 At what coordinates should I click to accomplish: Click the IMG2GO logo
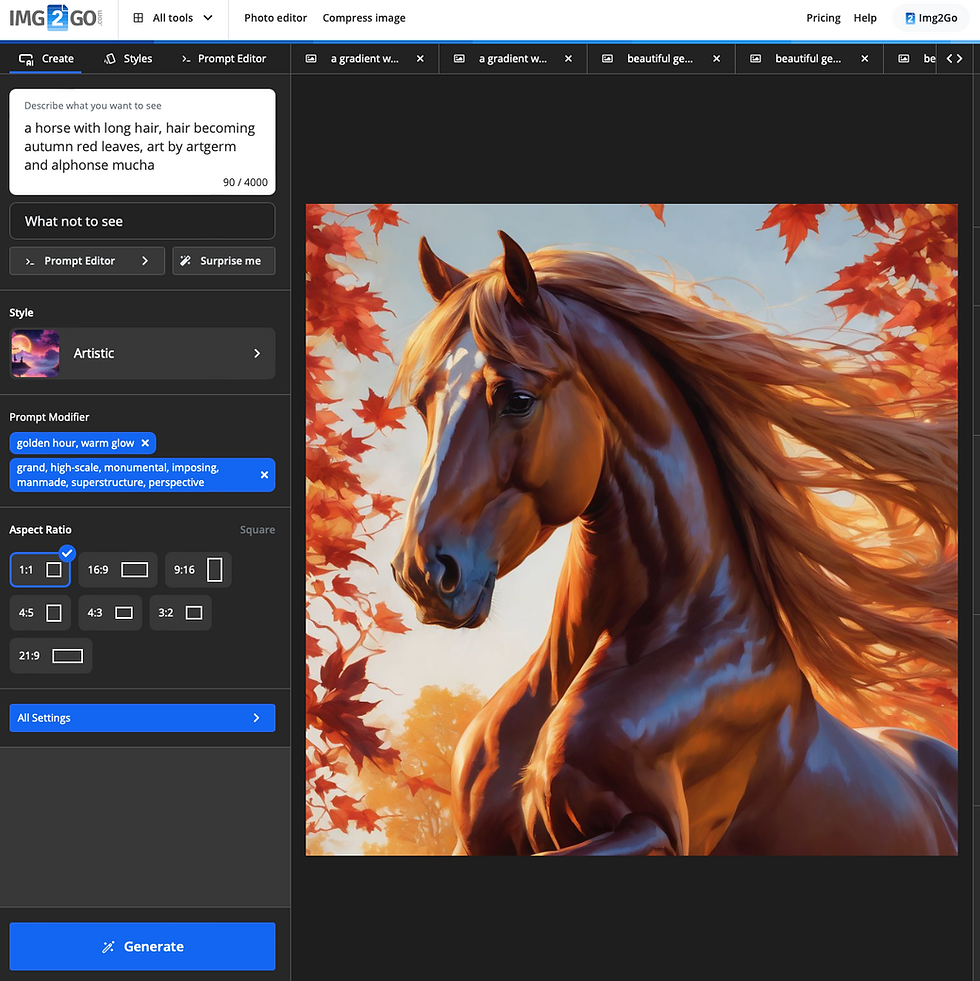55,17
